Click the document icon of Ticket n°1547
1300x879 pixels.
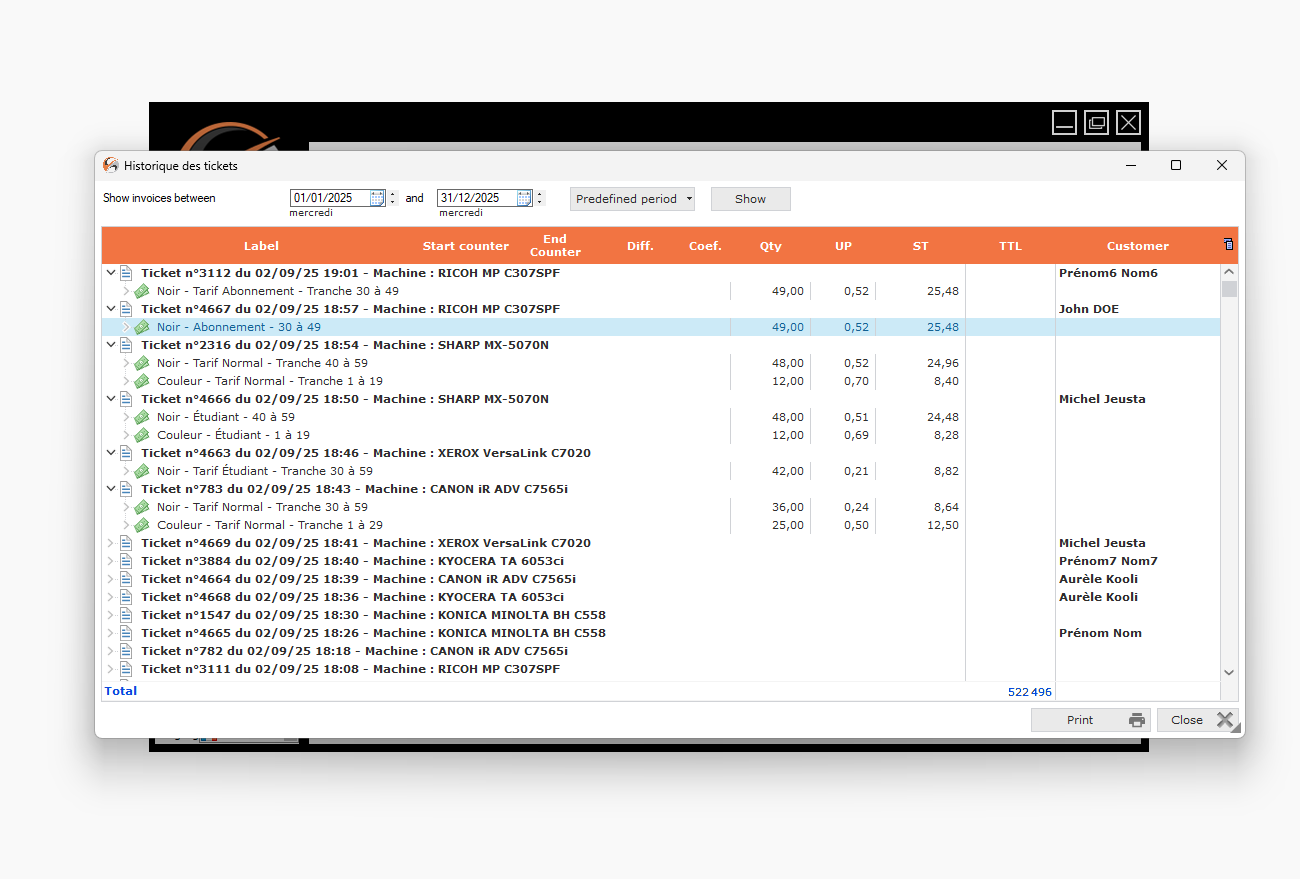click(x=126, y=615)
